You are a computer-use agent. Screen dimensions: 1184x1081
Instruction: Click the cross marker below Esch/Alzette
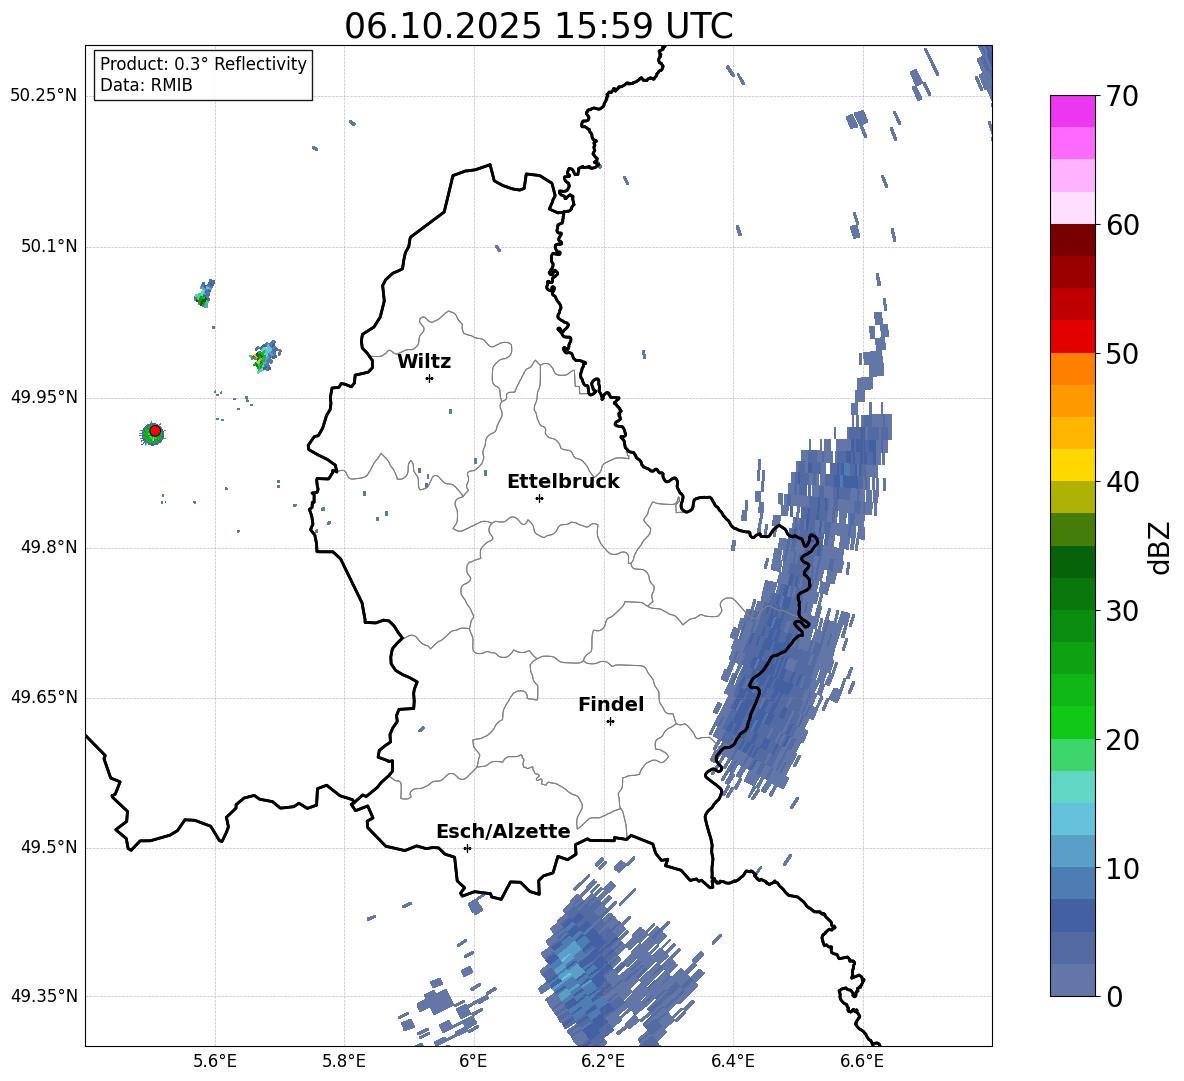[x=467, y=848]
